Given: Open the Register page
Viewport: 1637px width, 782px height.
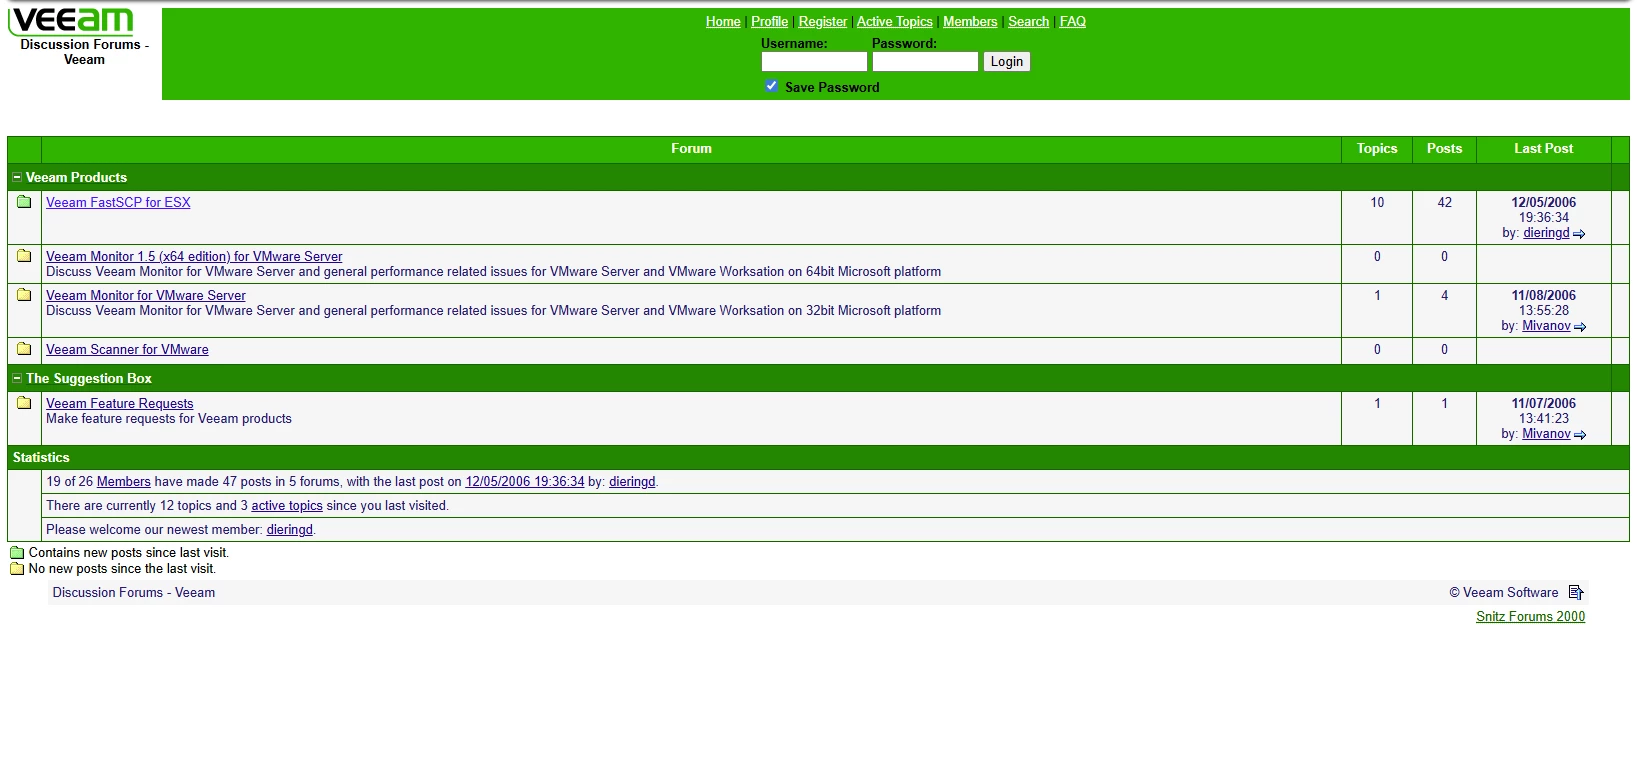Looking at the screenshot, I should pos(822,21).
